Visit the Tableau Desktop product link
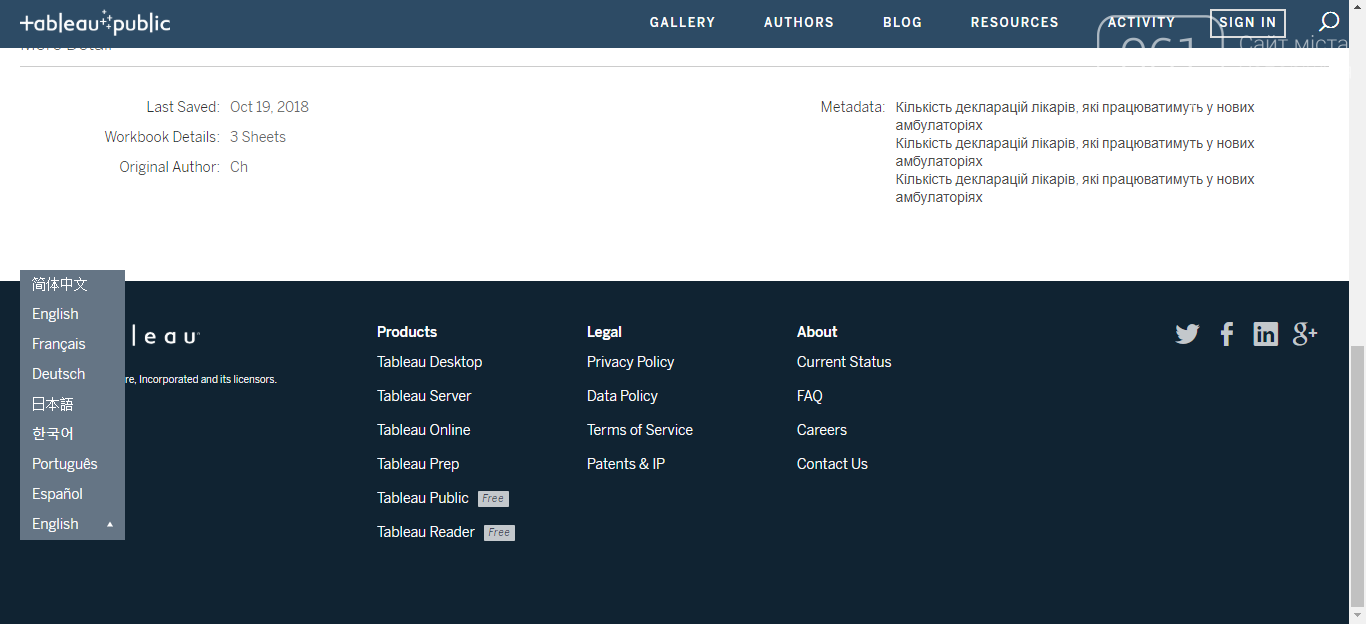Image resolution: width=1366 pixels, height=624 pixels. point(429,362)
